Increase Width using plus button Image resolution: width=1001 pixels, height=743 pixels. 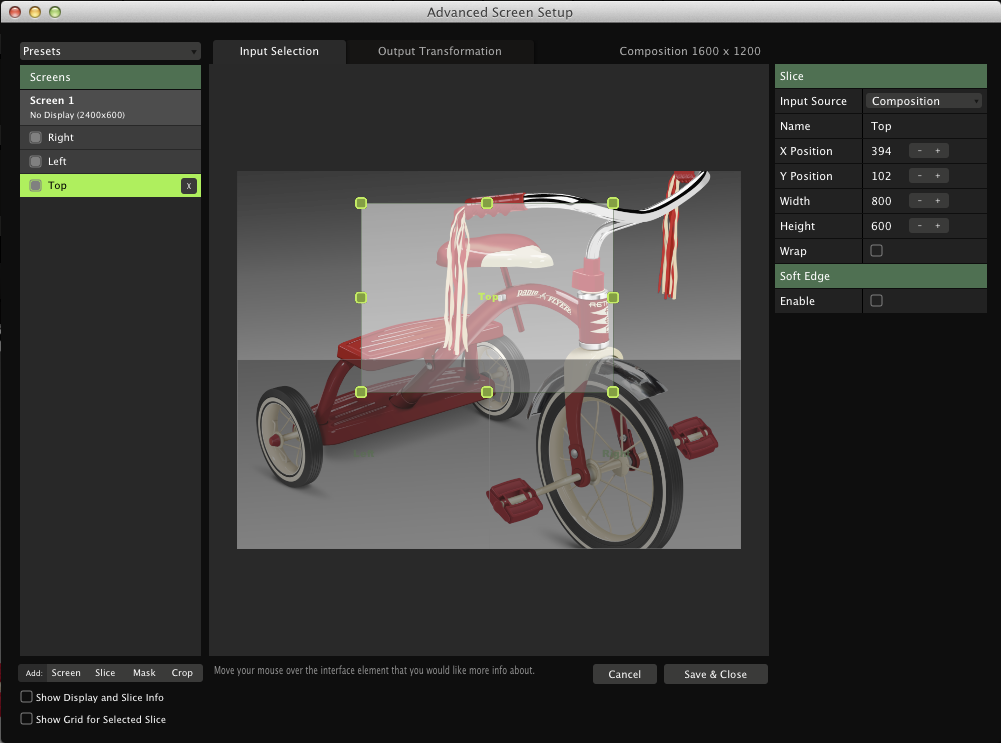(x=938, y=201)
